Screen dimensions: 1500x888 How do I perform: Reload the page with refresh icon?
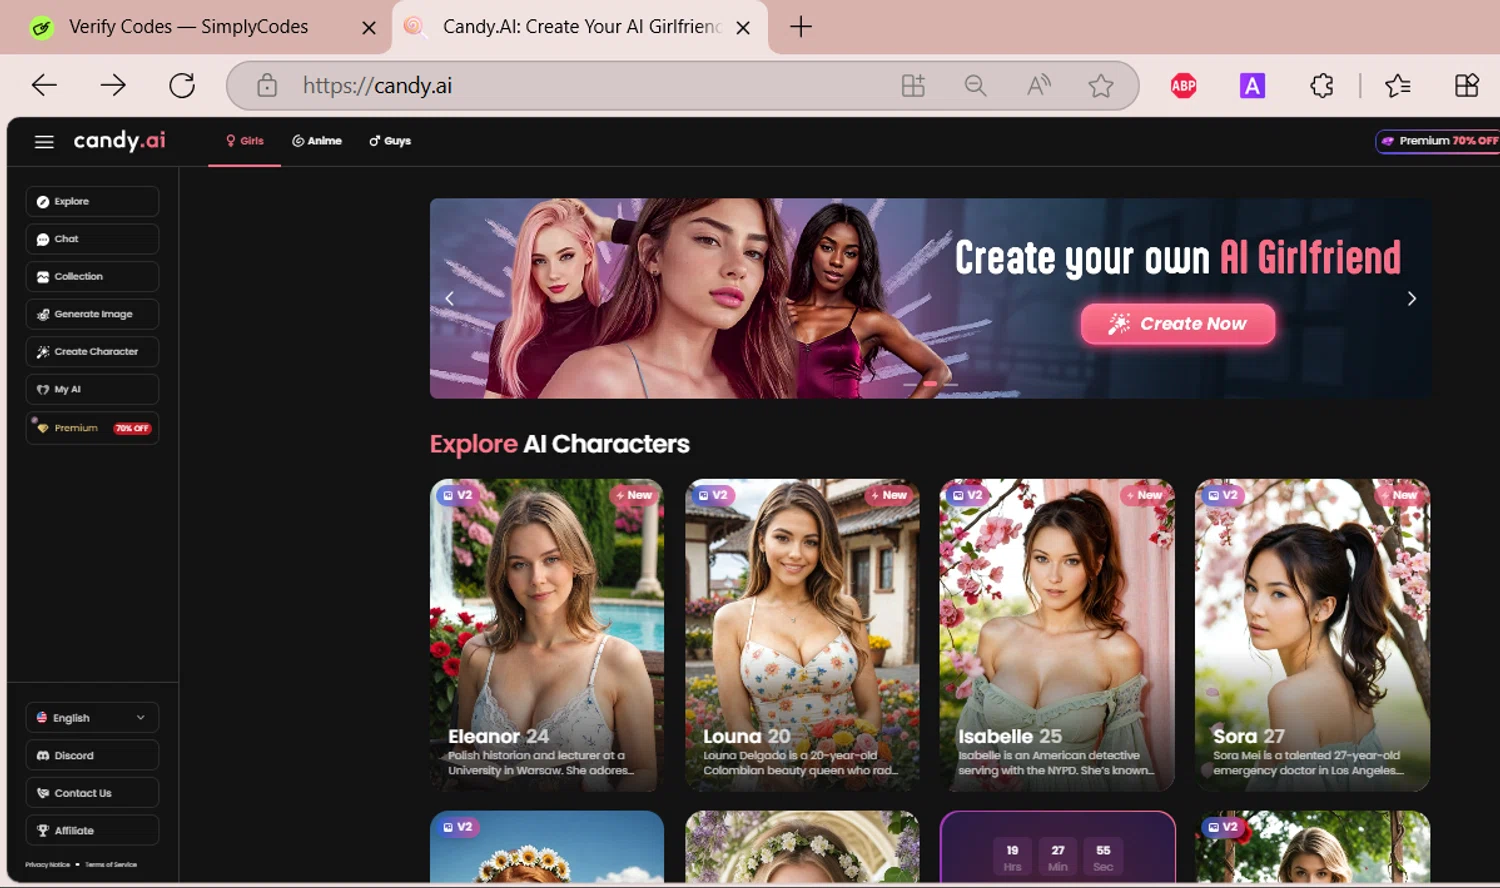(x=182, y=86)
